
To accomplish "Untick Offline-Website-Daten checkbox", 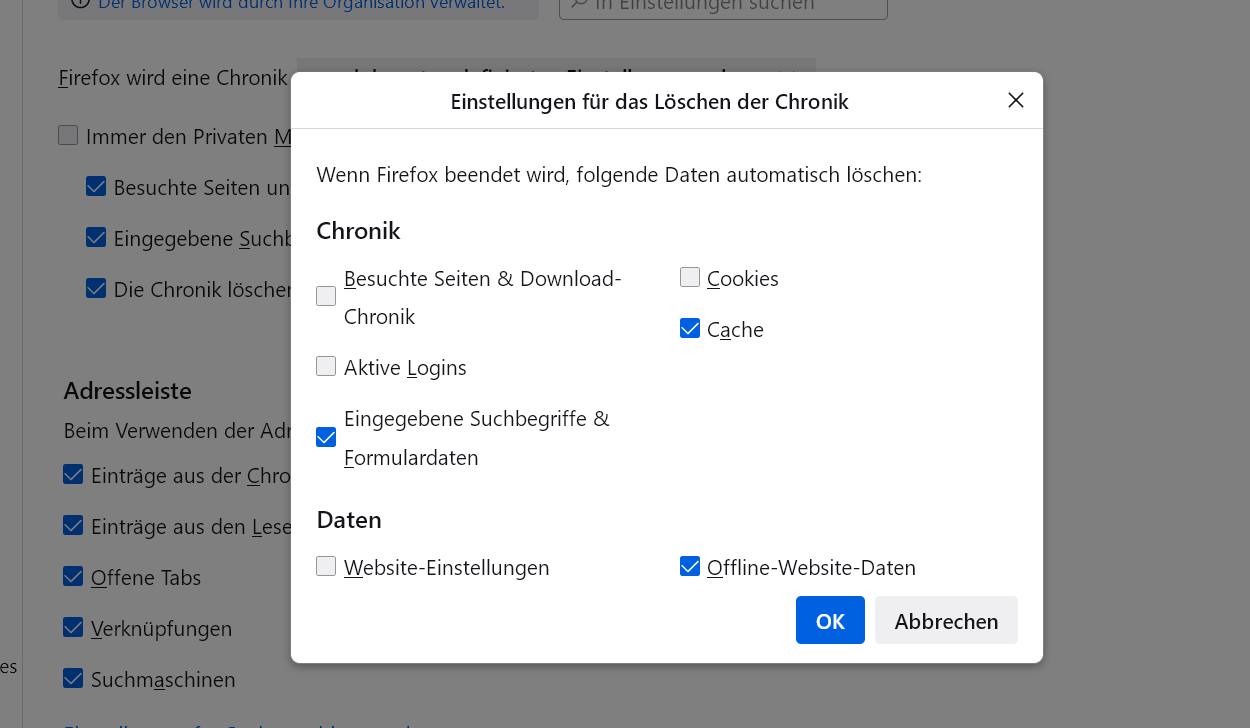I will [690, 566].
